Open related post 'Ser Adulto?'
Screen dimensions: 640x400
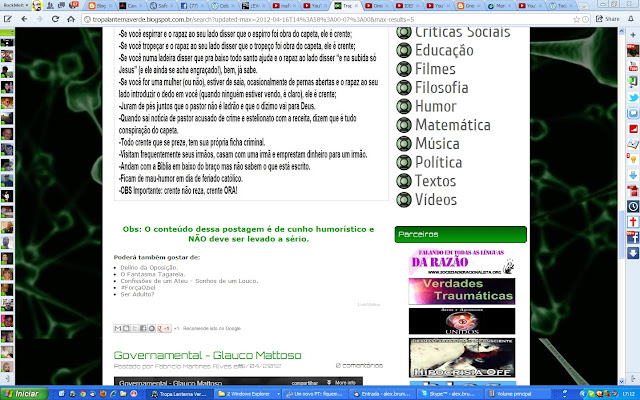coord(137,294)
